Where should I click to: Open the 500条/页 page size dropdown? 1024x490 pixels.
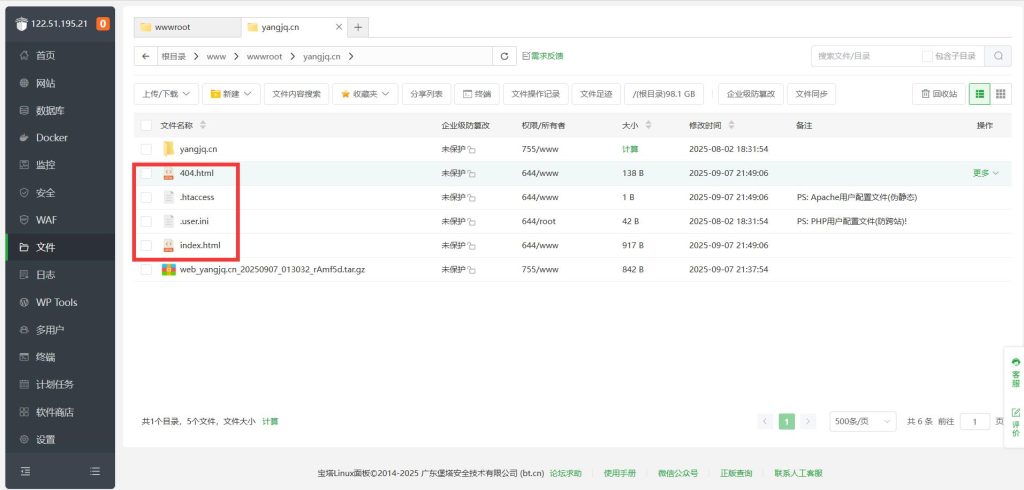click(863, 421)
